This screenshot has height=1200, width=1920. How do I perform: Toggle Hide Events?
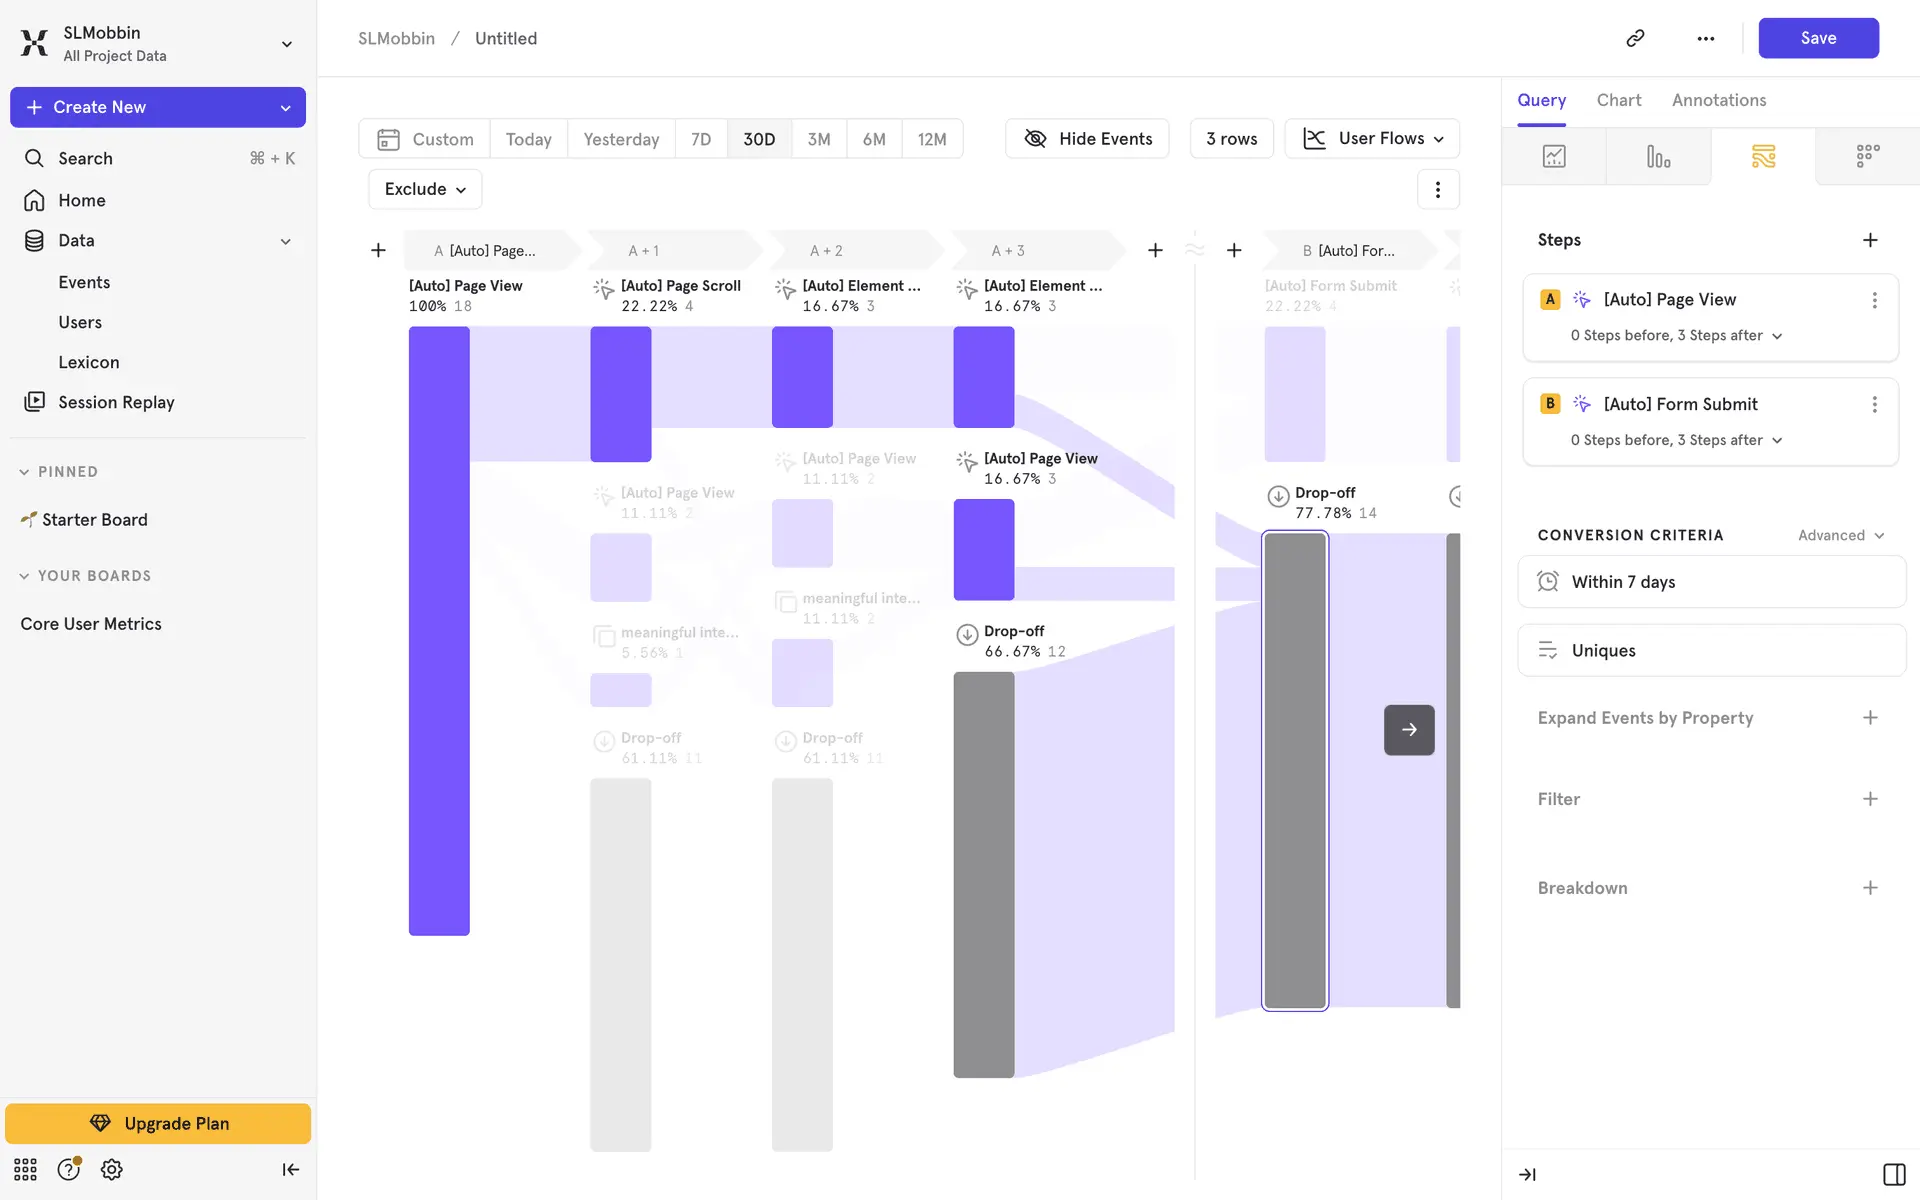1087,139
